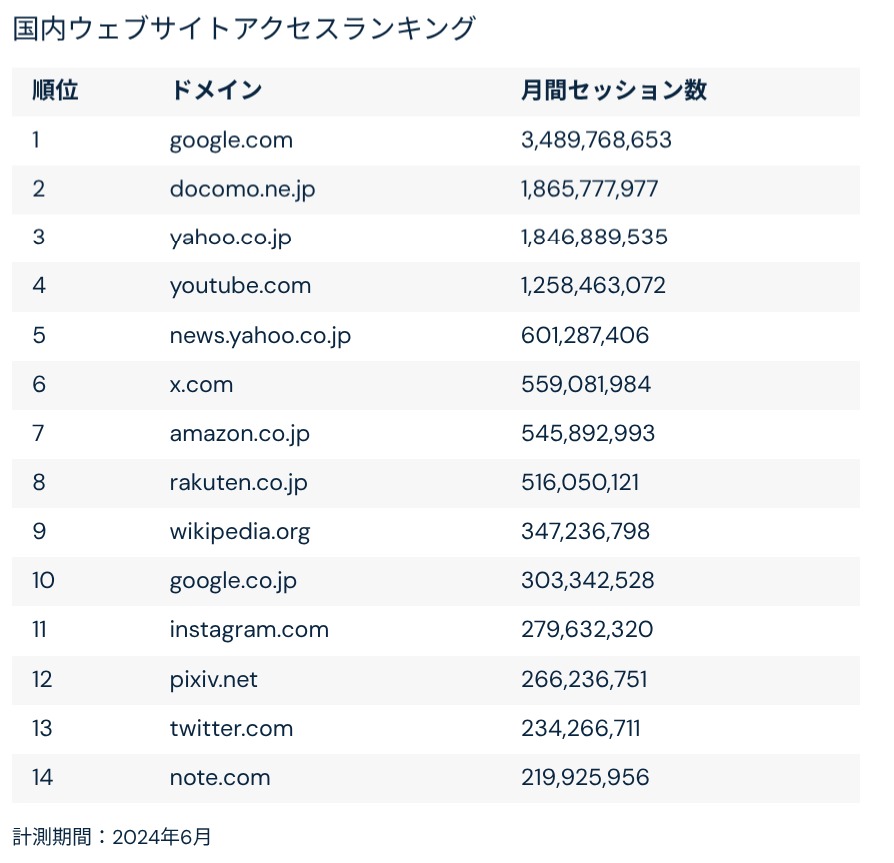
Task: Click the session count 3,489,768,653
Action: (596, 140)
